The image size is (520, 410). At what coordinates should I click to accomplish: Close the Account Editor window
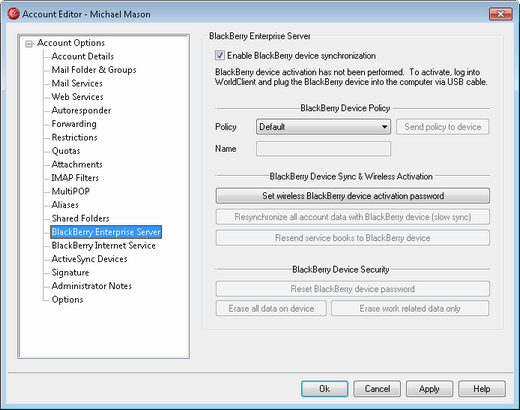pos(500,14)
